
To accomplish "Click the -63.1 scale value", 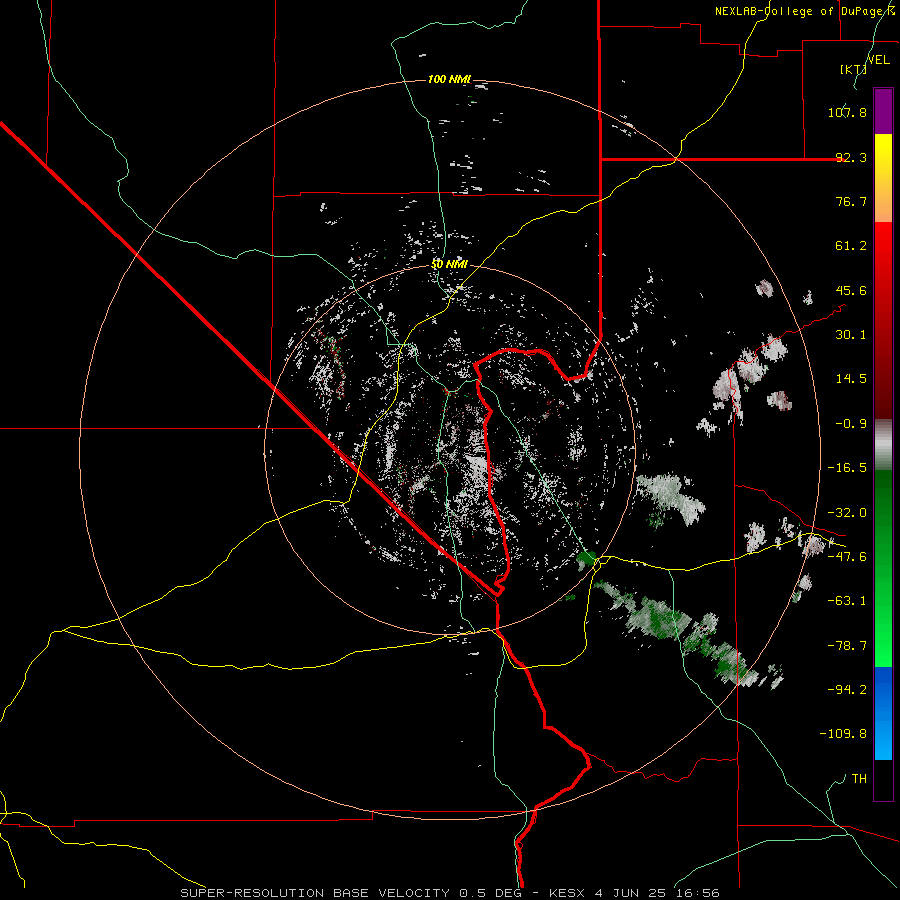I will (x=847, y=601).
